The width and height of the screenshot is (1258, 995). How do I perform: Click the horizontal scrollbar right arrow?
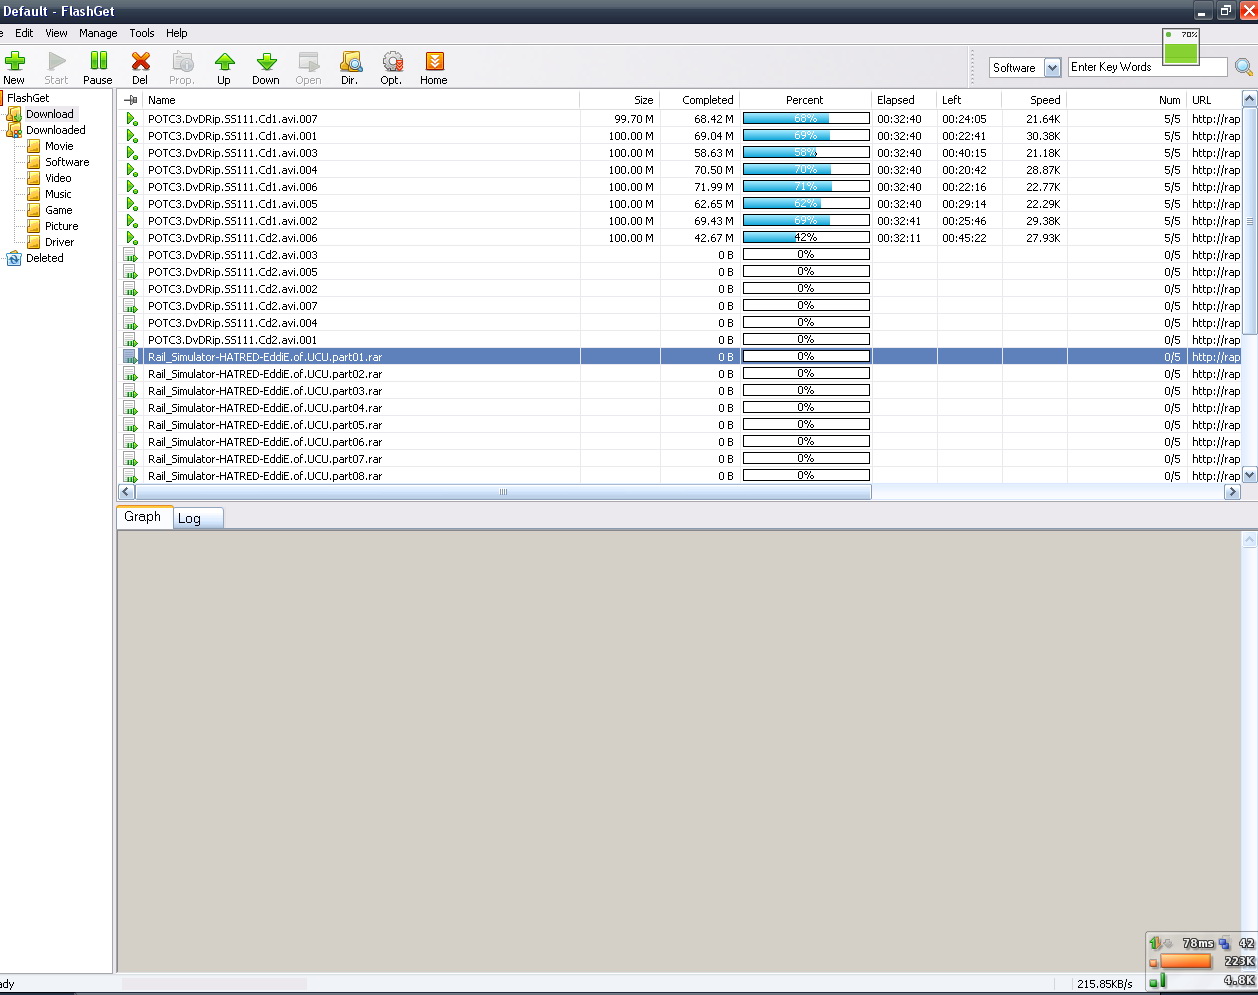pyautogui.click(x=1232, y=492)
